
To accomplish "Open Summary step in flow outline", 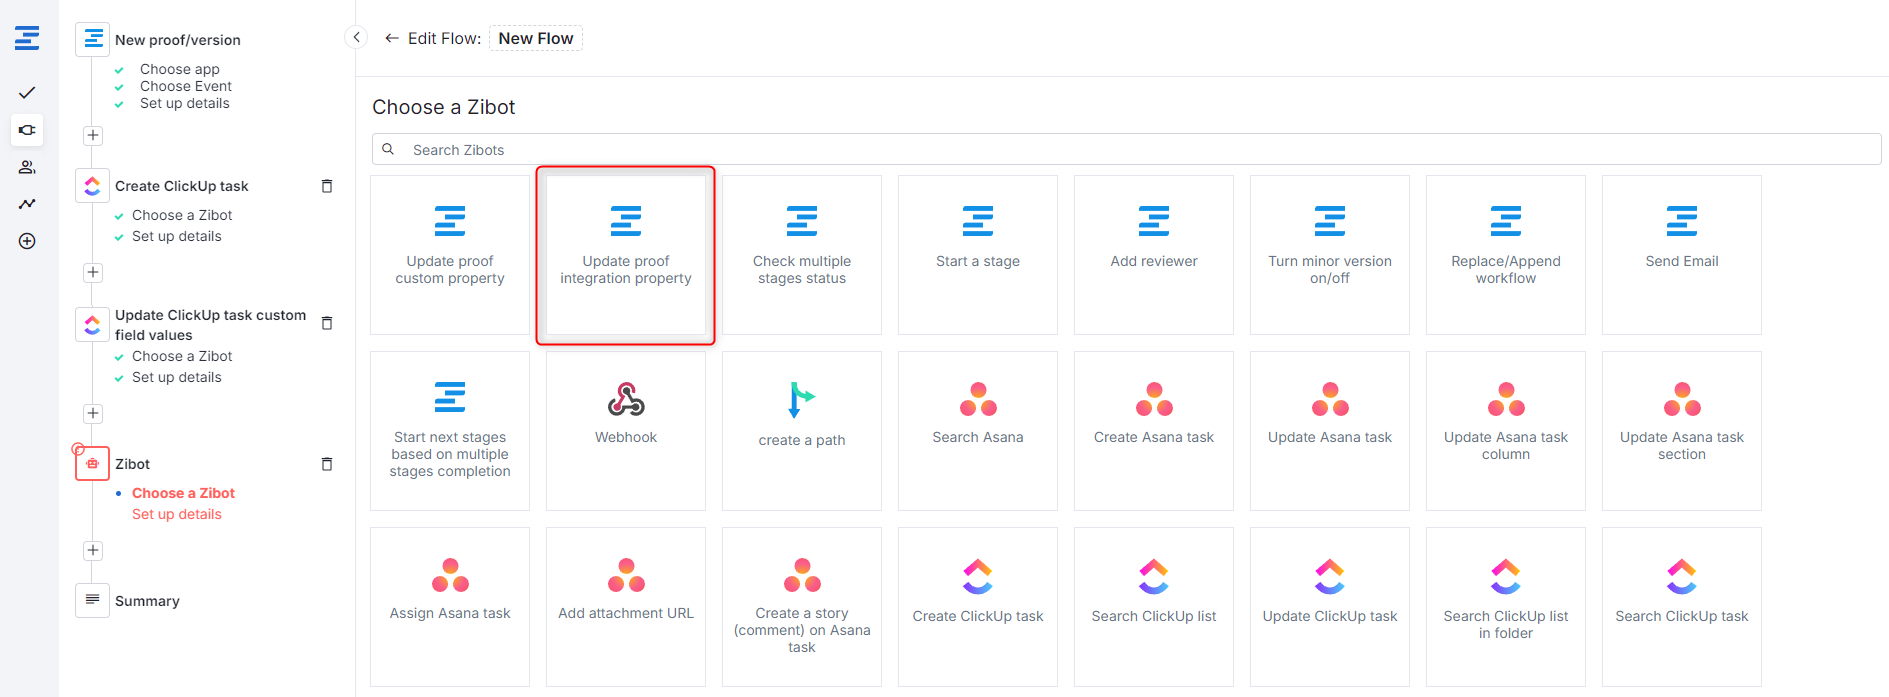I will (x=147, y=601).
